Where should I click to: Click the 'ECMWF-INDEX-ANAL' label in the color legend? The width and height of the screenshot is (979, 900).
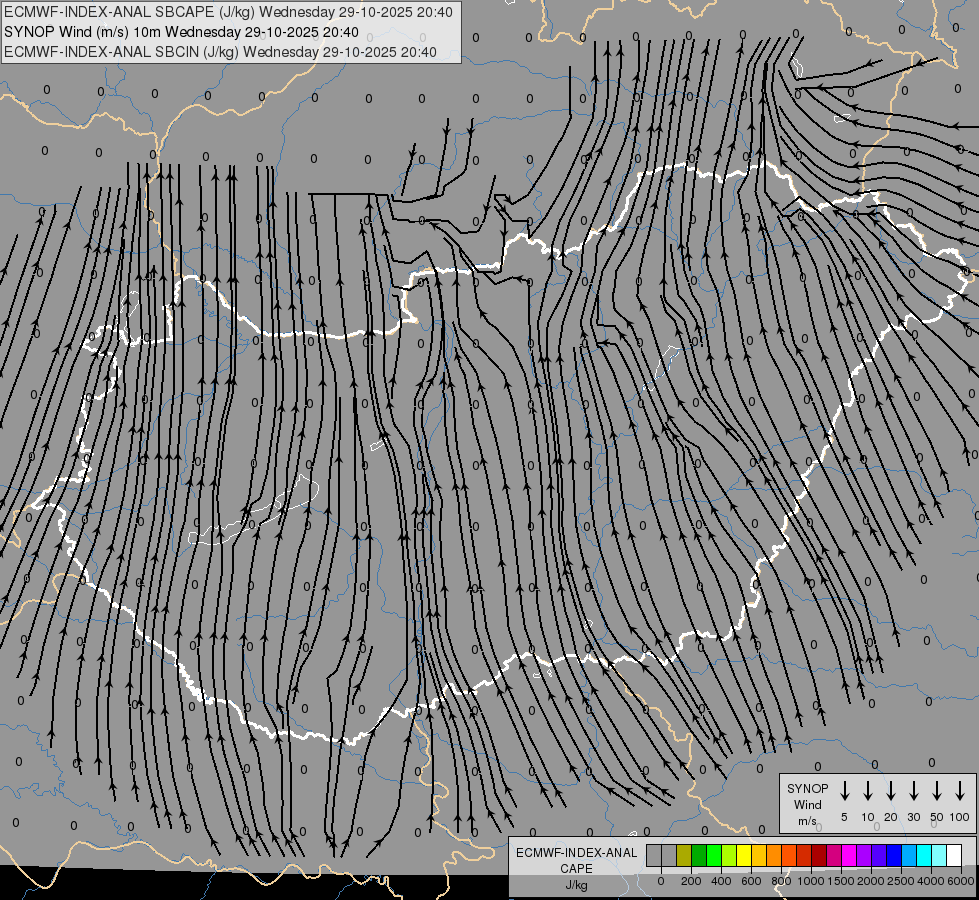tap(576, 853)
